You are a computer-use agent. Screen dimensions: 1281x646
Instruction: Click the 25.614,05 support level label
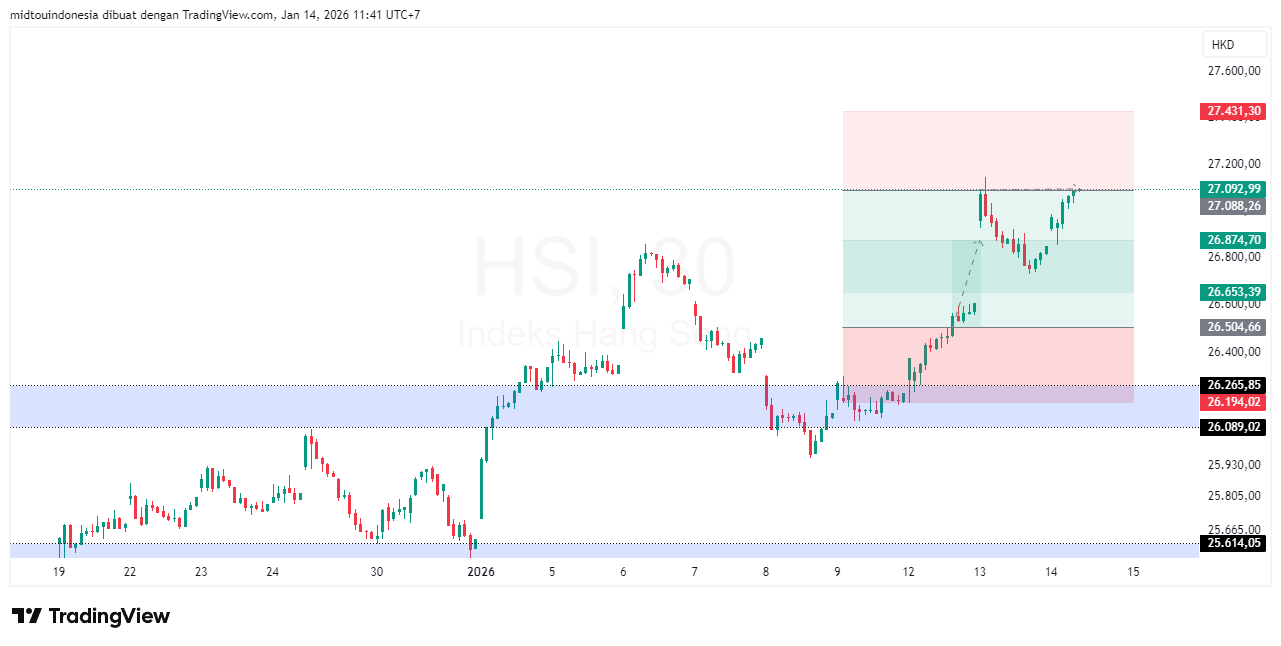click(x=1233, y=543)
